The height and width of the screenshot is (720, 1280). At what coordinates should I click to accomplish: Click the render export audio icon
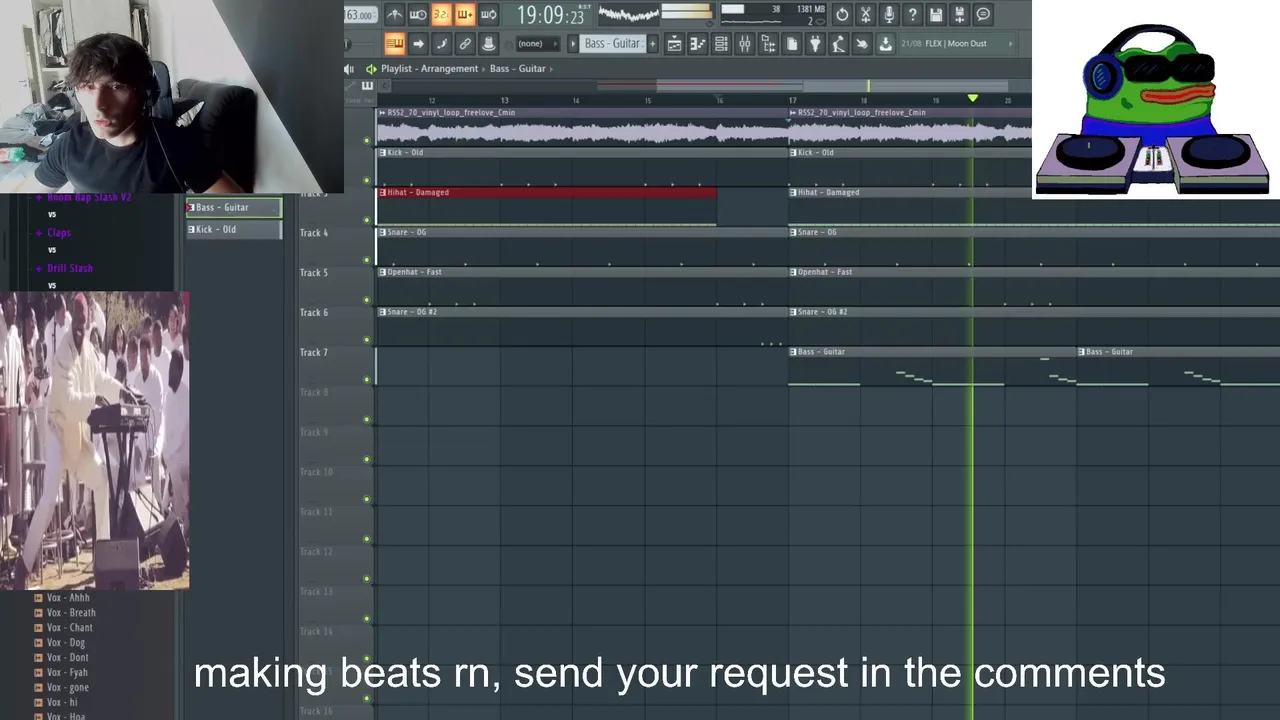[959, 15]
